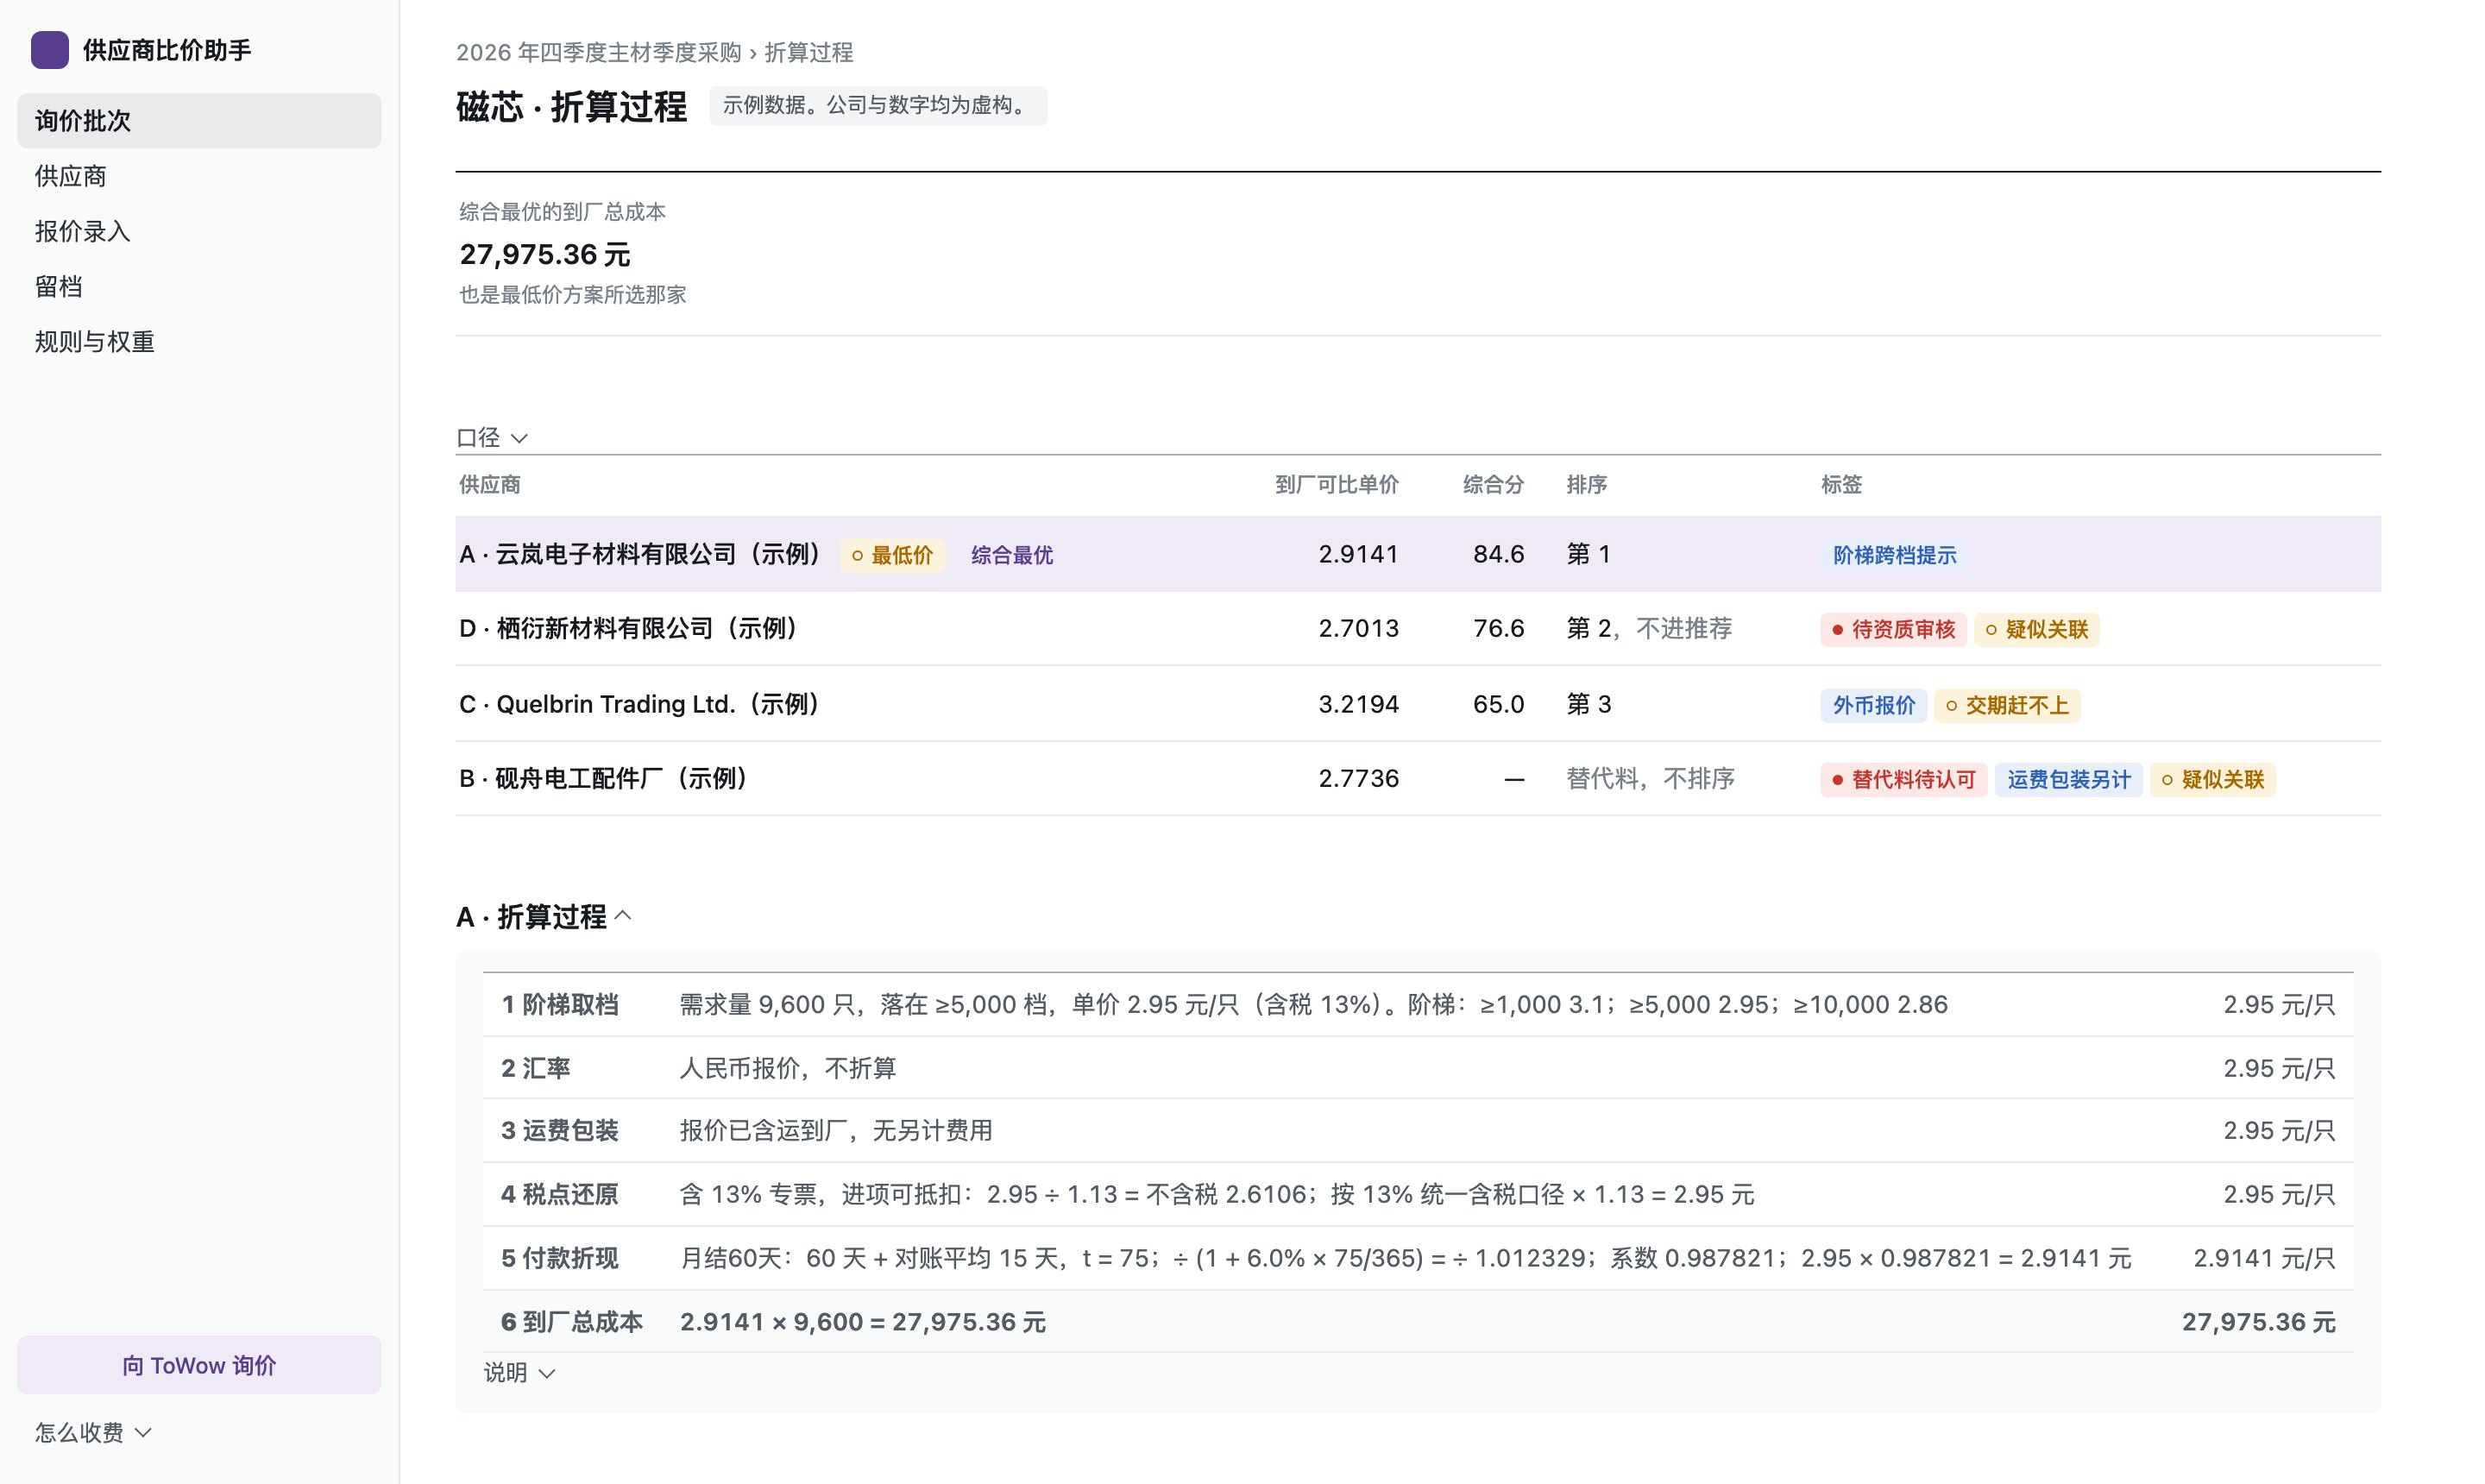The width and height of the screenshot is (2485, 1484).
Task: Collapse the A · 折算过程 section
Action: [544, 916]
